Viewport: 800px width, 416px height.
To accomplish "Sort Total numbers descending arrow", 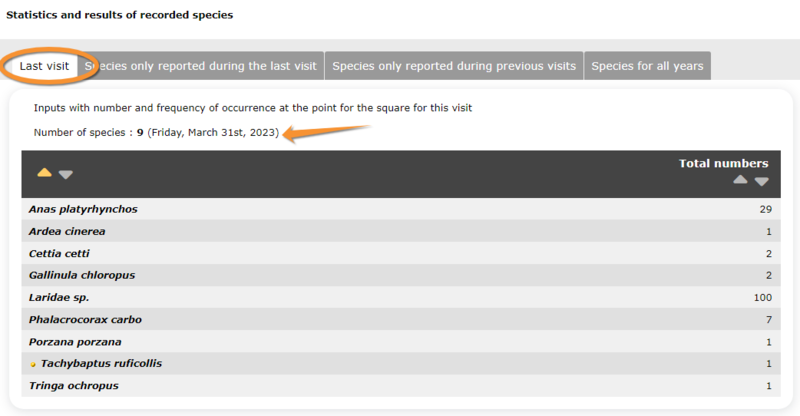I will [x=761, y=182].
